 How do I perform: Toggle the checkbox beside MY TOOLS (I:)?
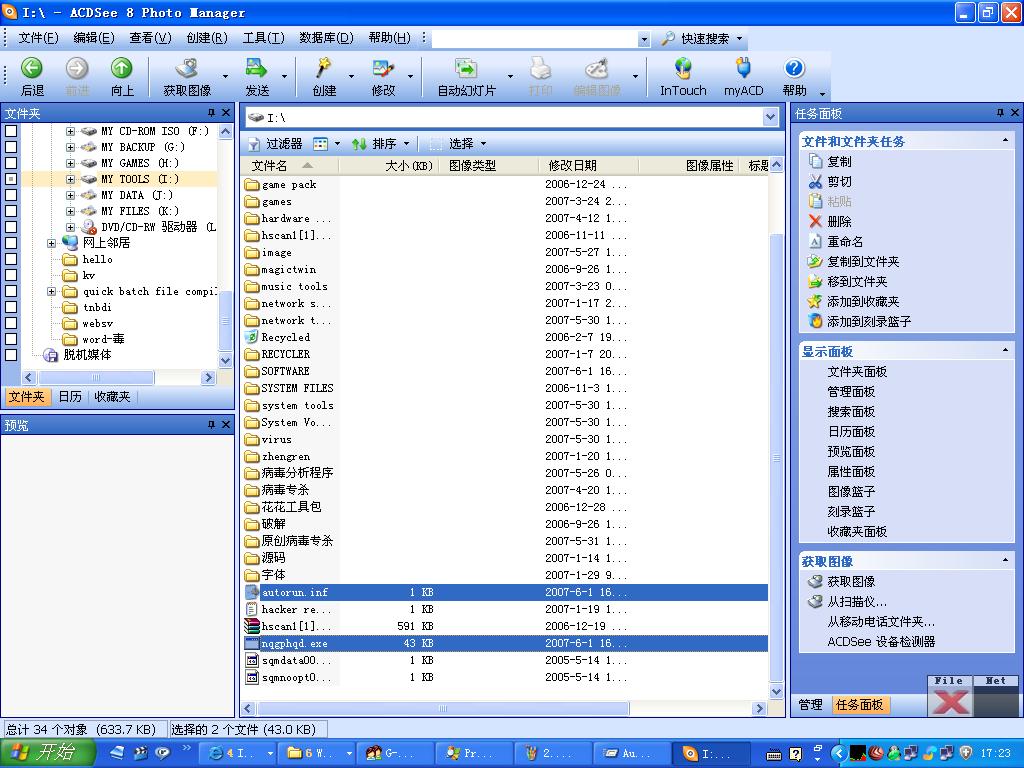click(x=11, y=179)
